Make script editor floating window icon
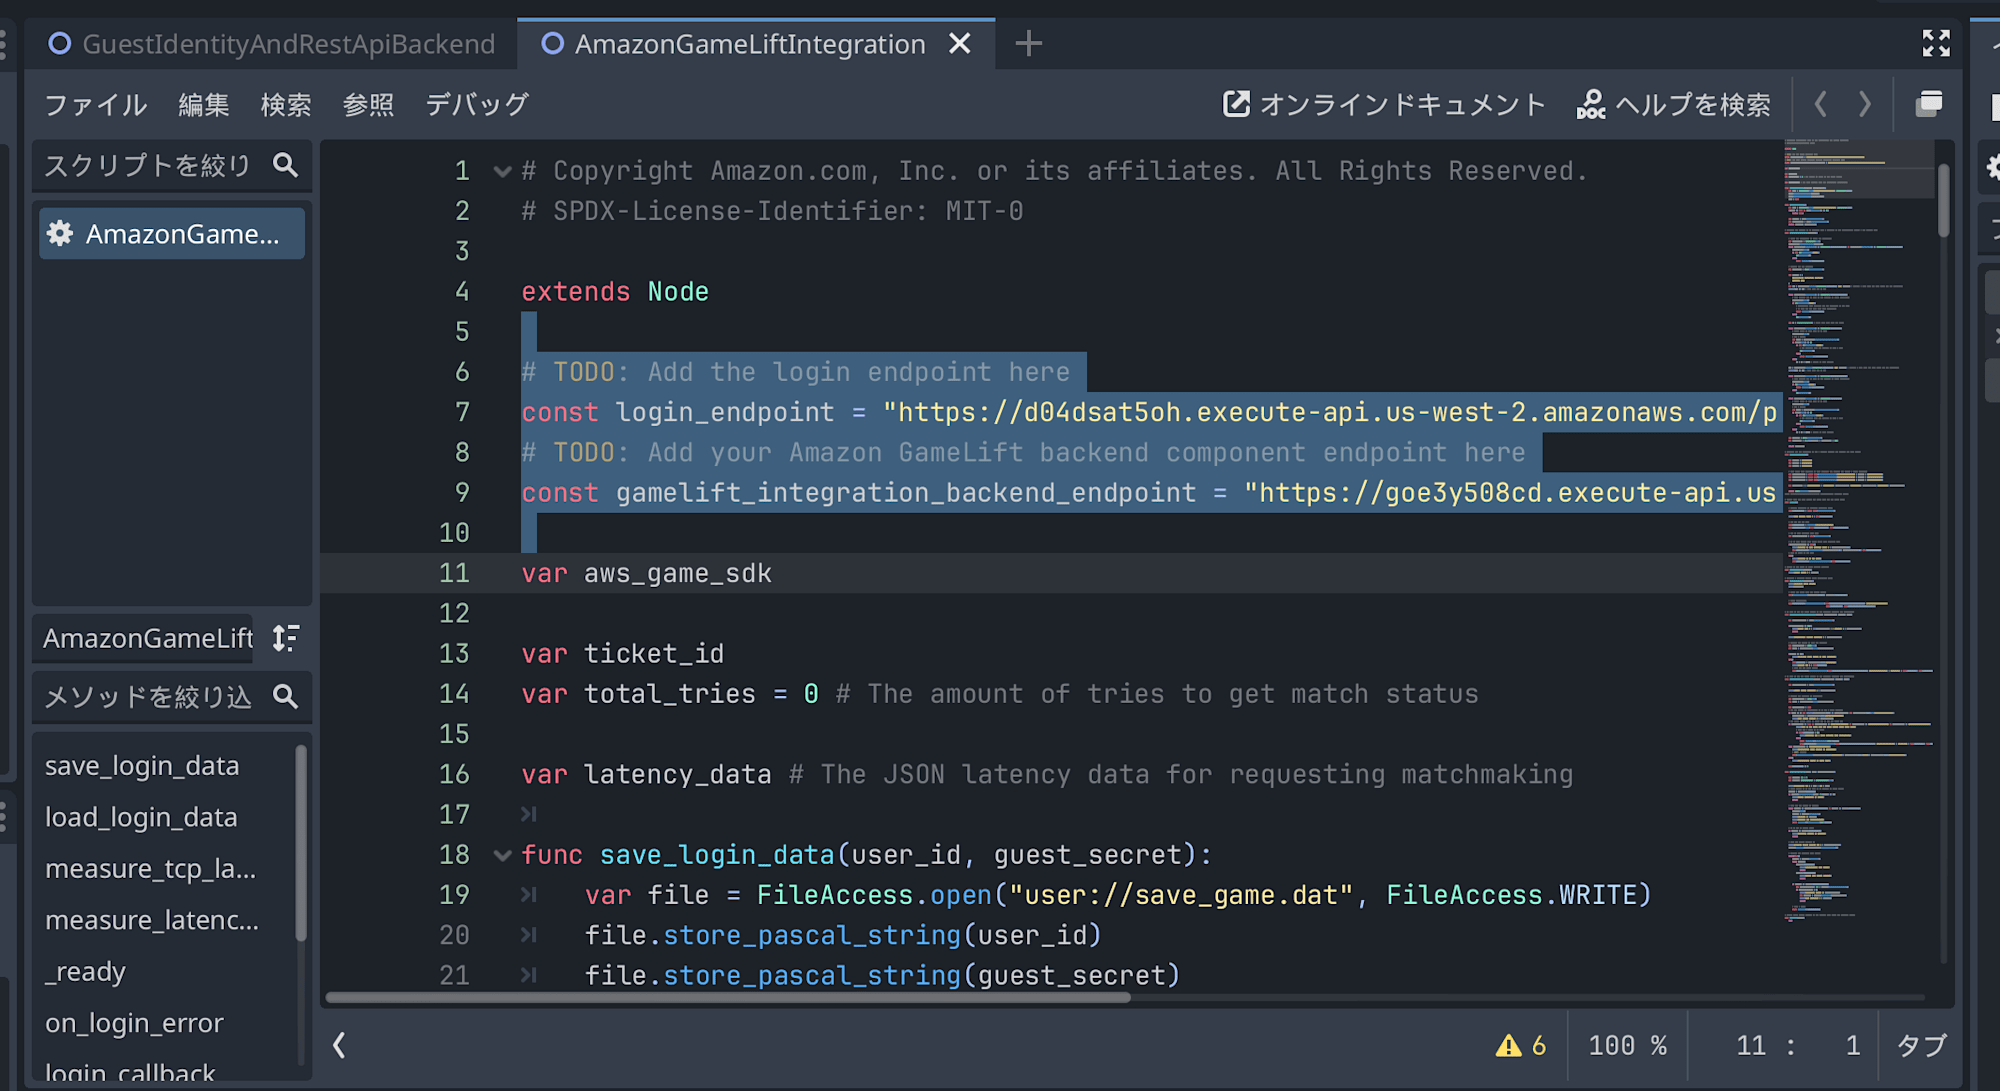Screen dimensions: 2000x1091 (x=1929, y=104)
